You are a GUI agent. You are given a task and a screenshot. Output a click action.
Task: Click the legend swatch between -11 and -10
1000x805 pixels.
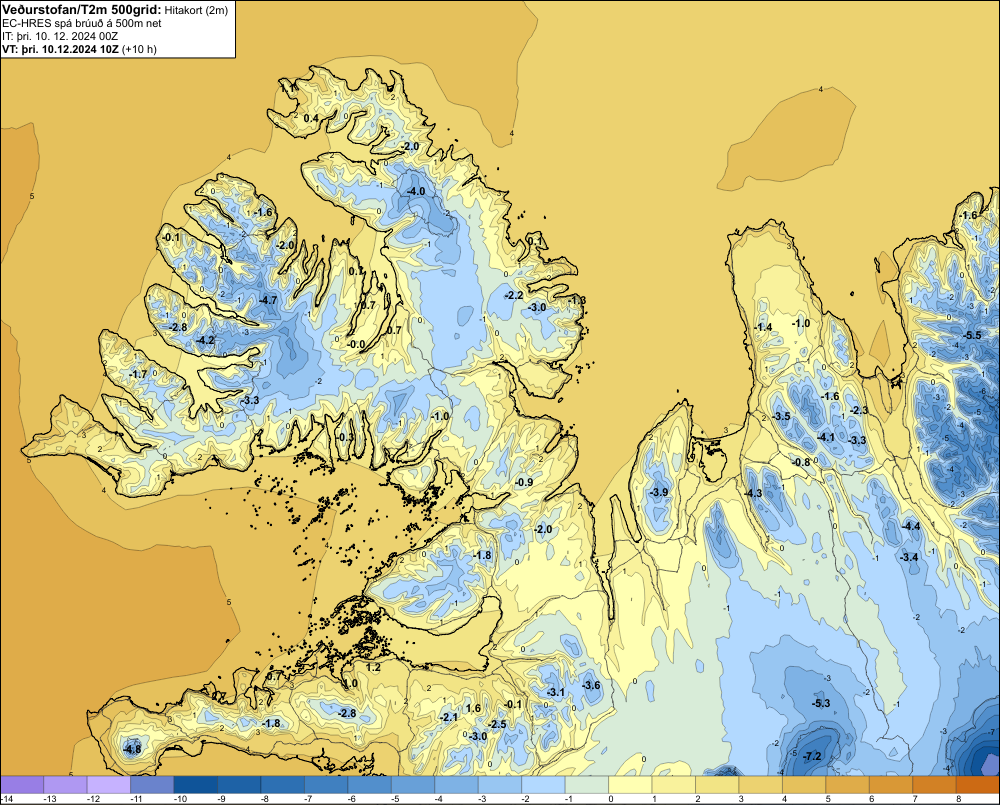coord(152,785)
